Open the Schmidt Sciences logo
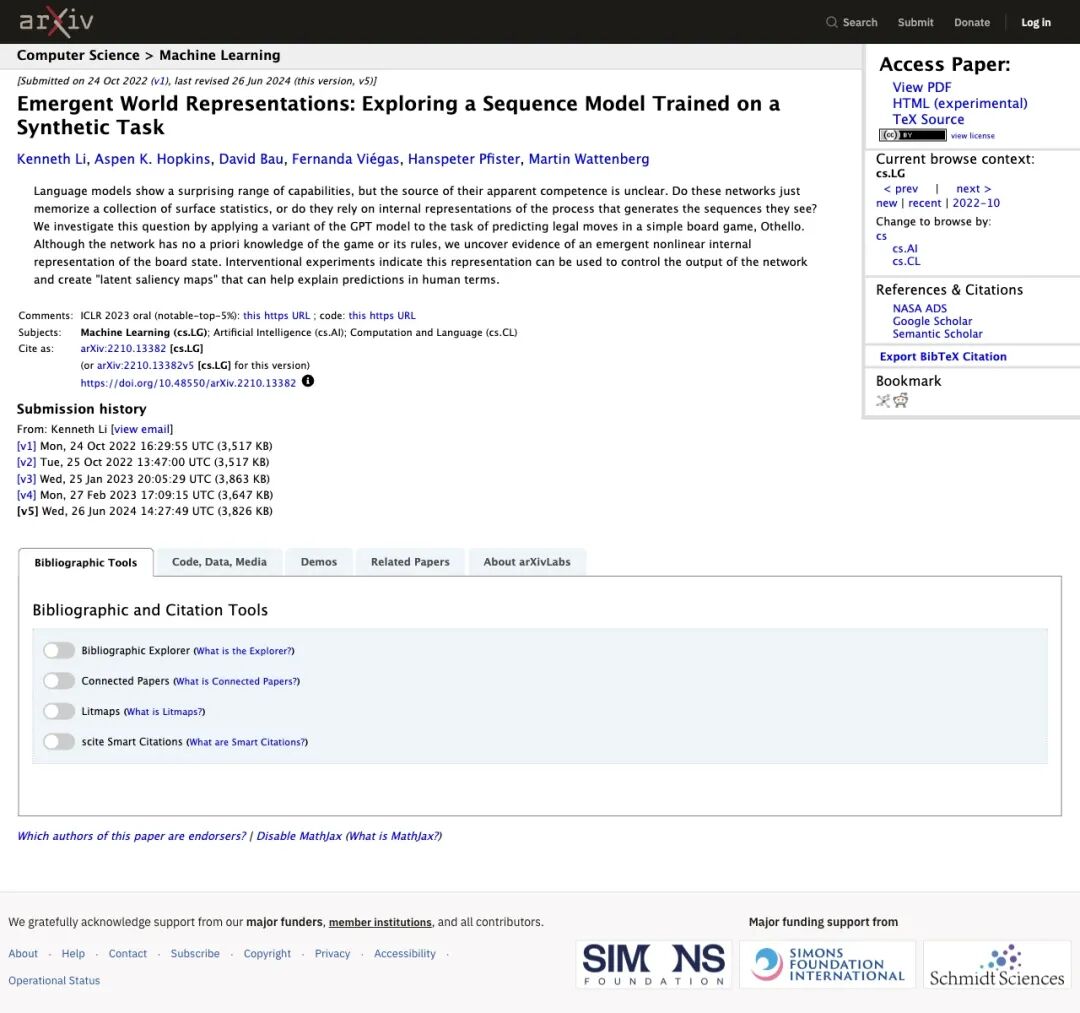1080x1013 pixels. coord(997,964)
